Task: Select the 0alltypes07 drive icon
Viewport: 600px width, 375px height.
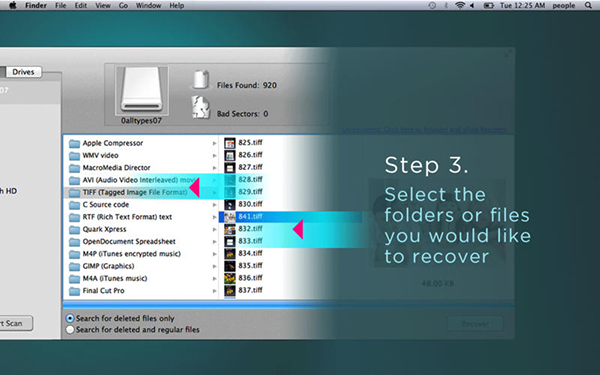Action: click(142, 91)
